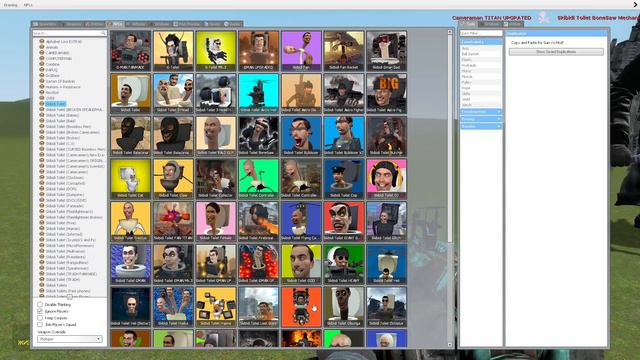Select the Skibidi Toilet Insane icon
640x360 pixels.
pyautogui.click(x=216, y=307)
